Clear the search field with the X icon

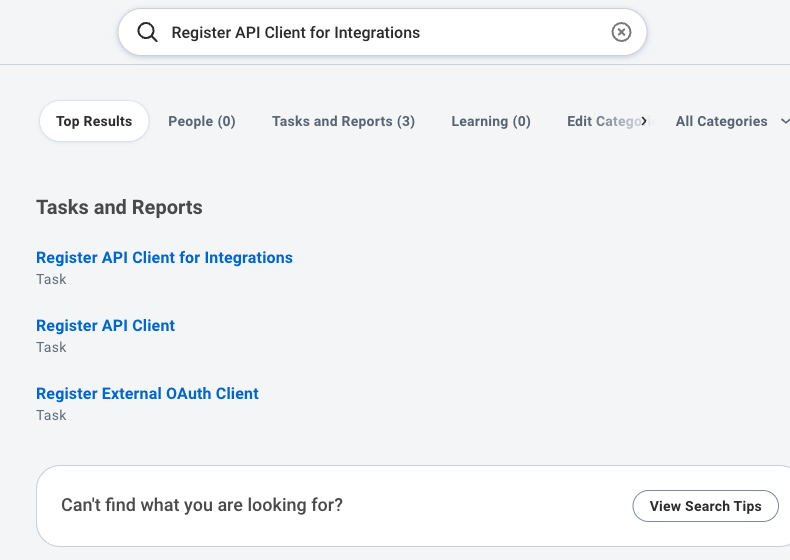coord(621,32)
